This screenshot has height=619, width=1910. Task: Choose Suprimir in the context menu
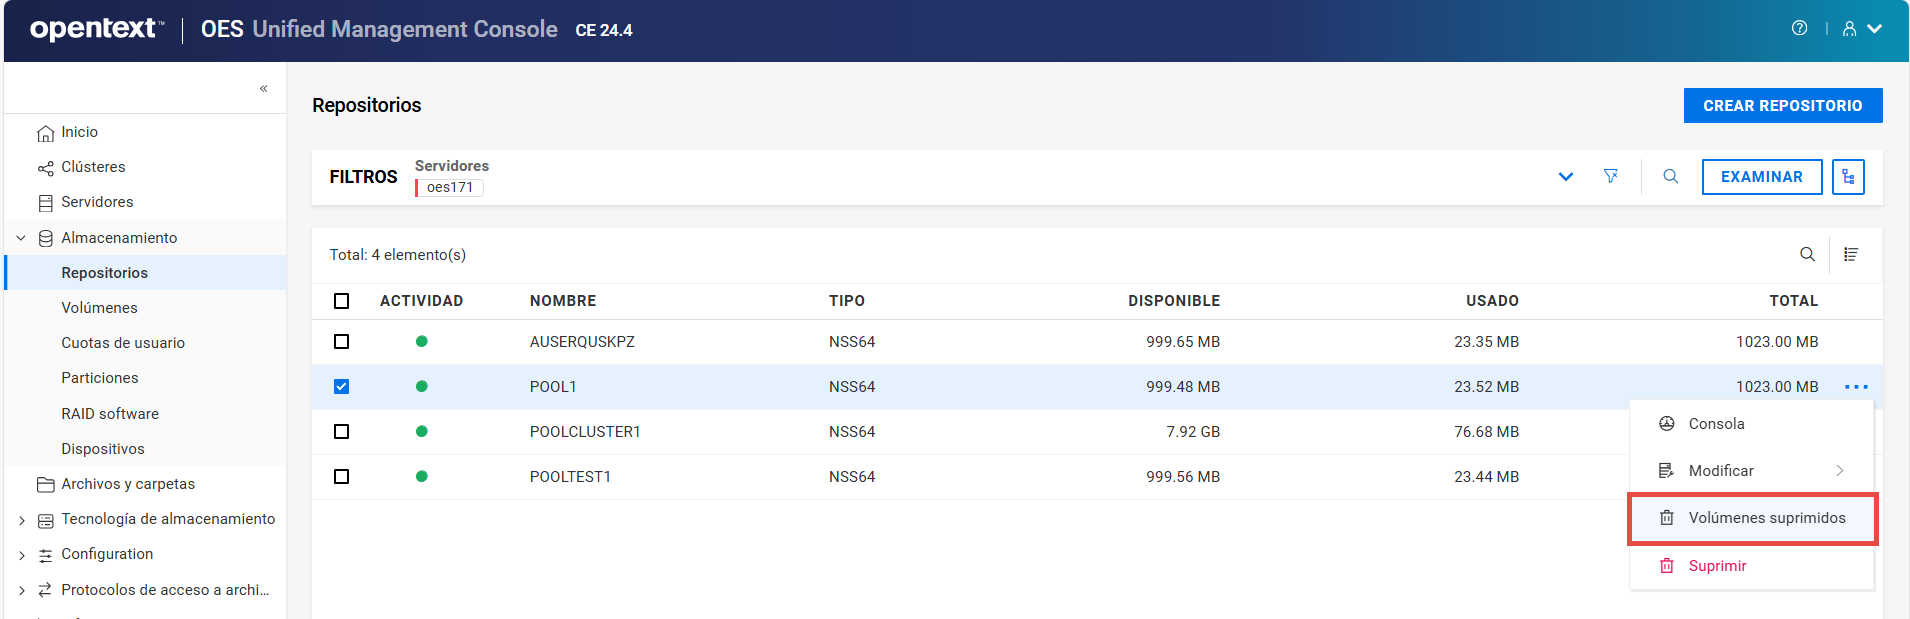point(1717,566)
